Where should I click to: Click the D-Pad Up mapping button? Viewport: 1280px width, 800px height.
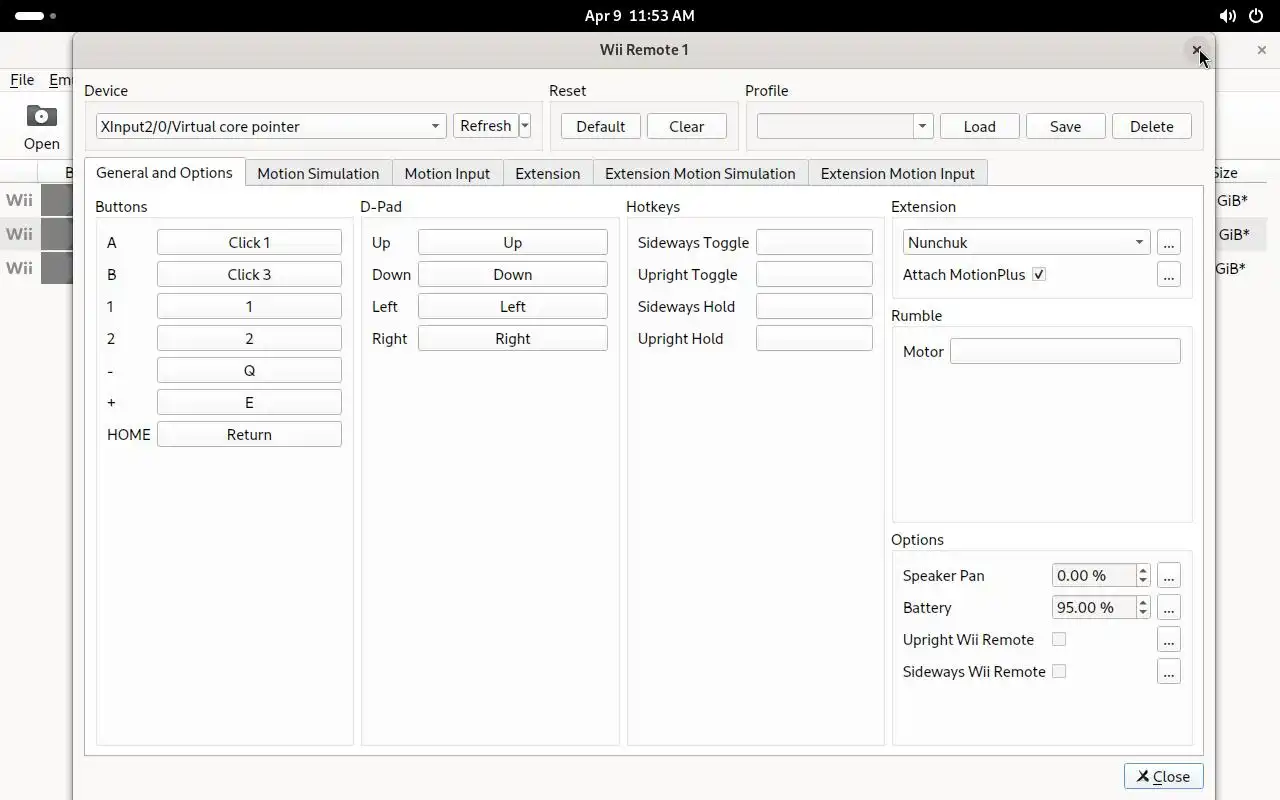pyautogui.click(x=512, y=242)
